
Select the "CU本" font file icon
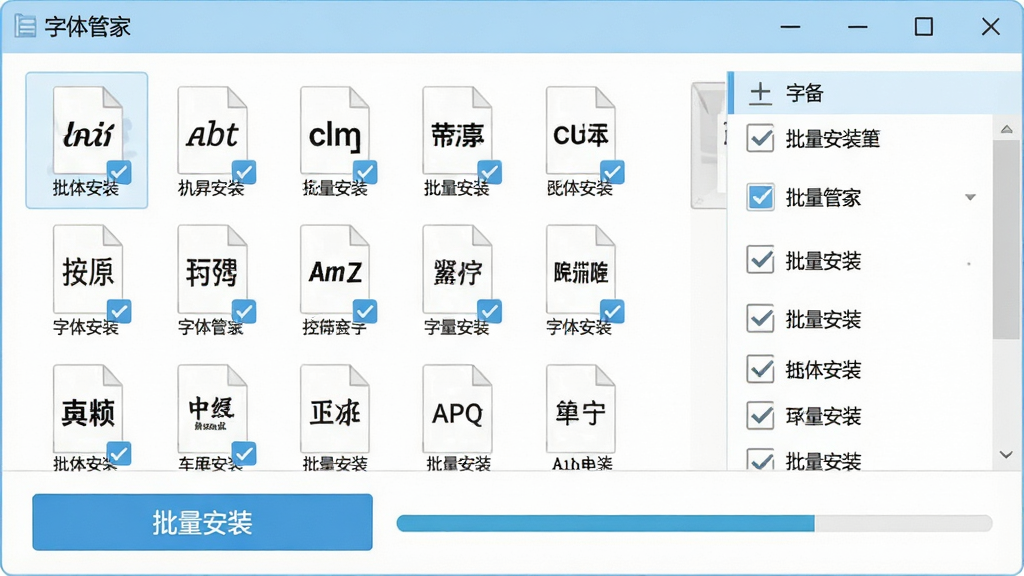581,131
